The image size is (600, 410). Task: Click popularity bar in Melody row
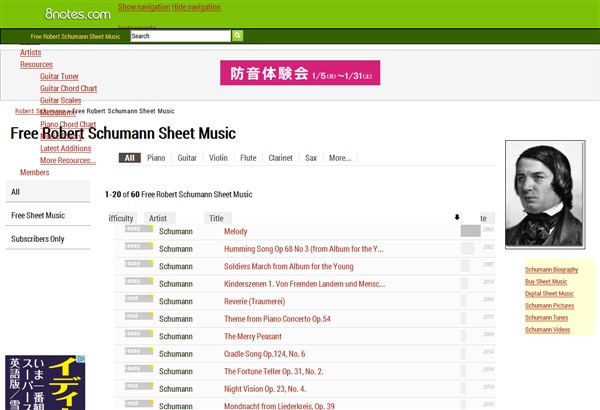tap(470, 231)
